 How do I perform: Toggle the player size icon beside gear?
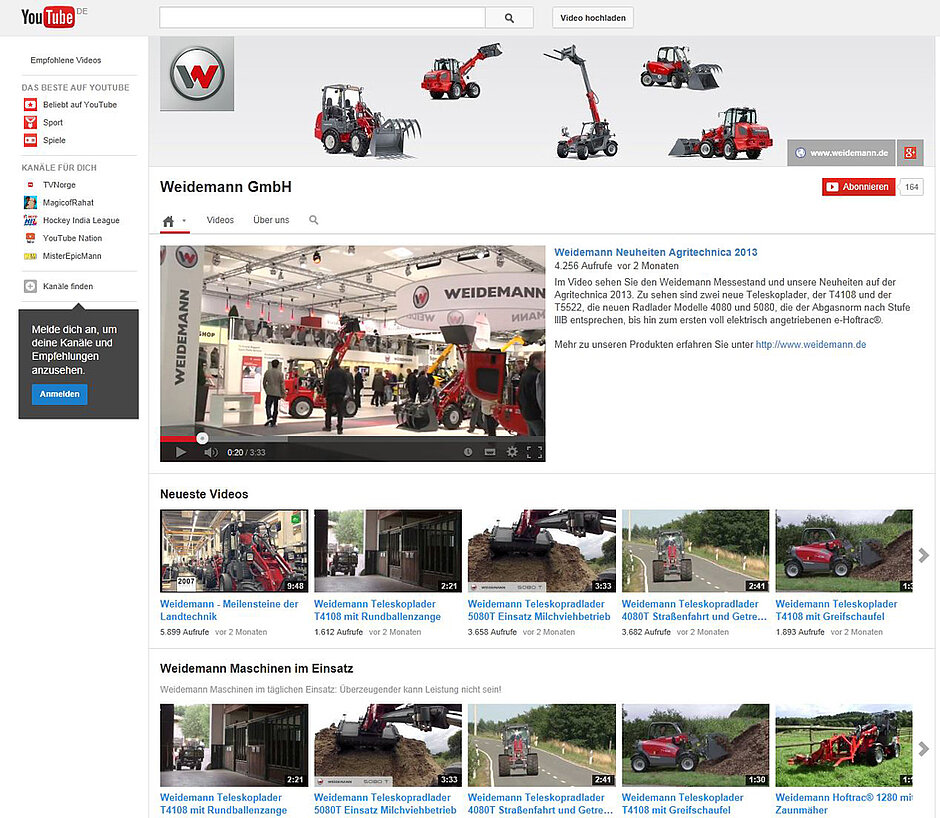490,452
